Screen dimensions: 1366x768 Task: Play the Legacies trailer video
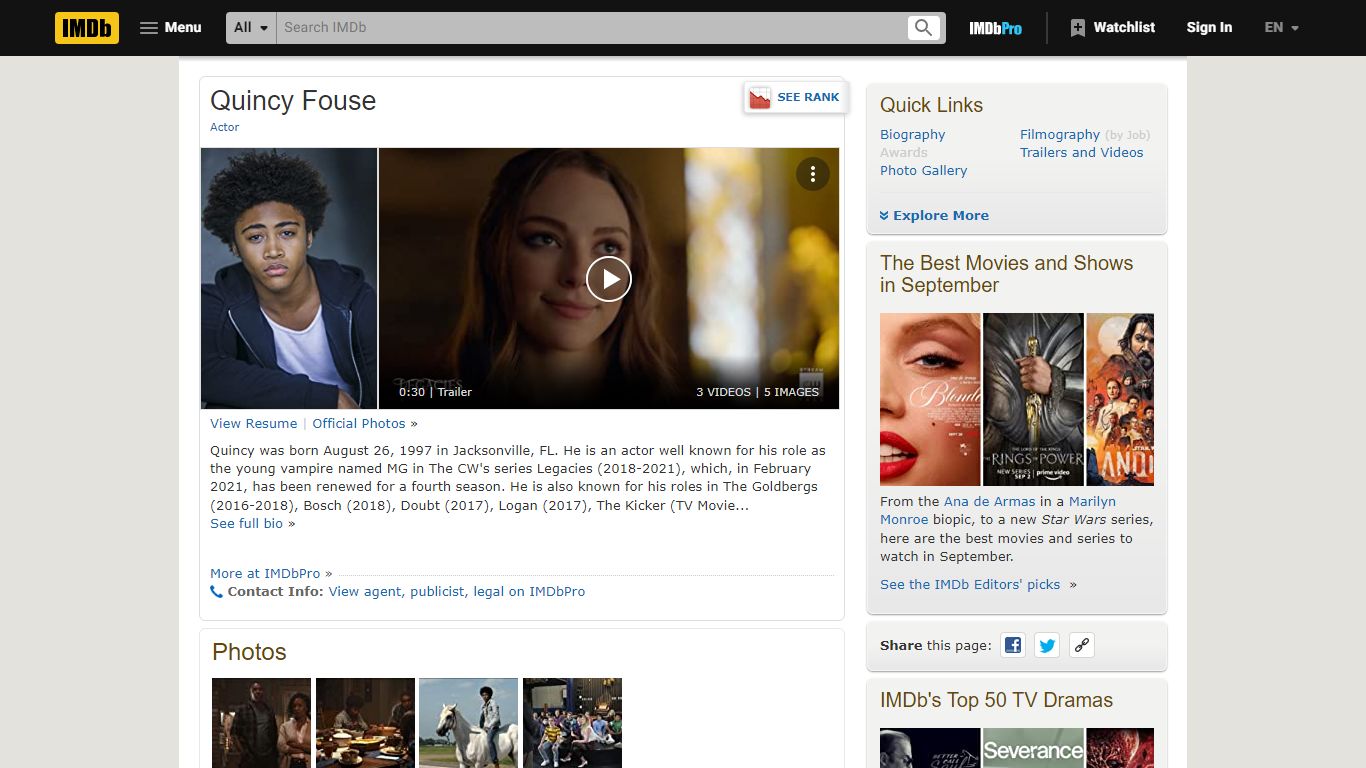tap(609, 279)
